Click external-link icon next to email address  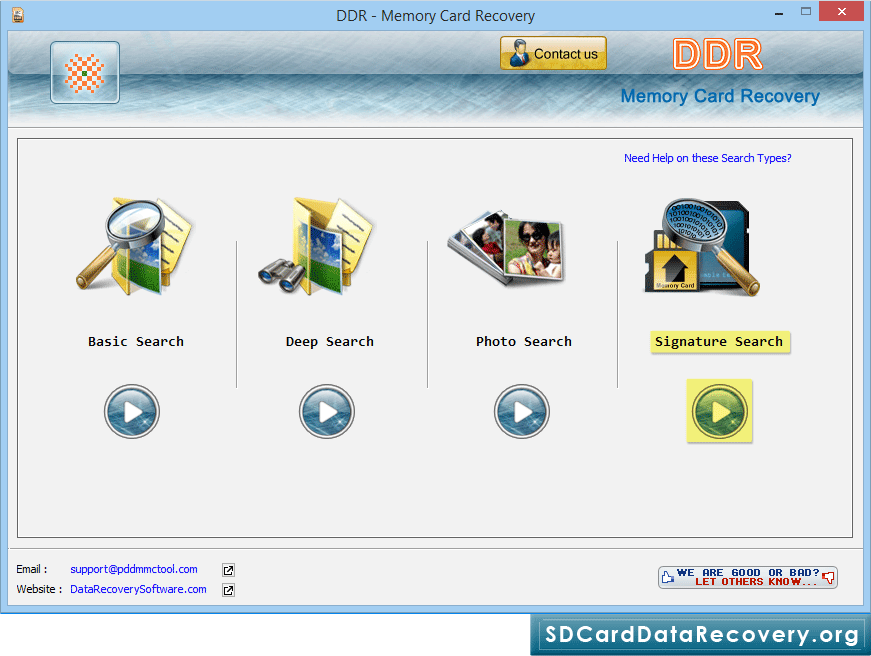pos(228,570)
